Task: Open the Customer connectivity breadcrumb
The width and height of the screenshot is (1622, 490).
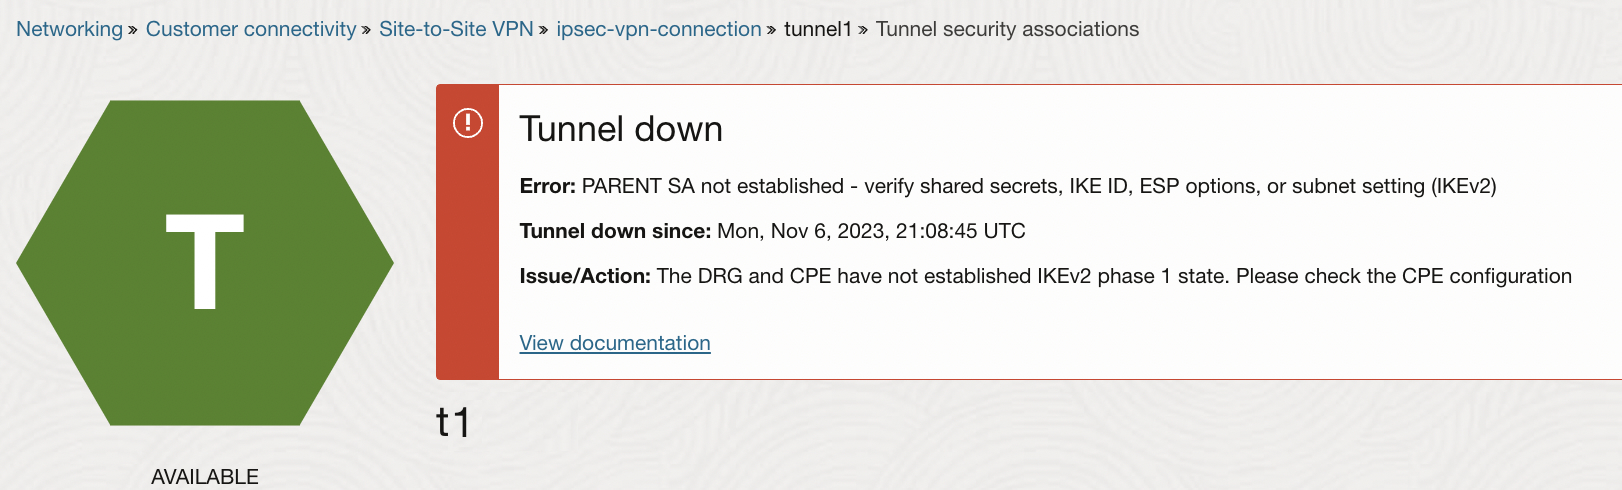Action: [x=251, y=29]
